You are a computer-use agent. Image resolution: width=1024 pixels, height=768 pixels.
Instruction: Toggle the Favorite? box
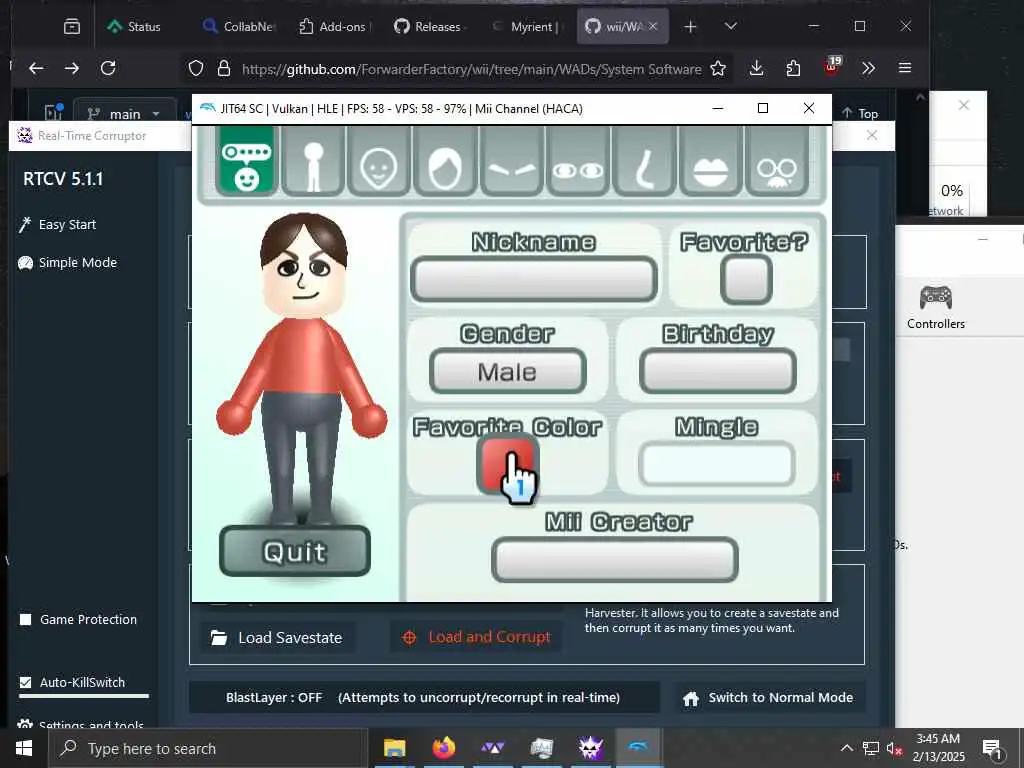746,279
